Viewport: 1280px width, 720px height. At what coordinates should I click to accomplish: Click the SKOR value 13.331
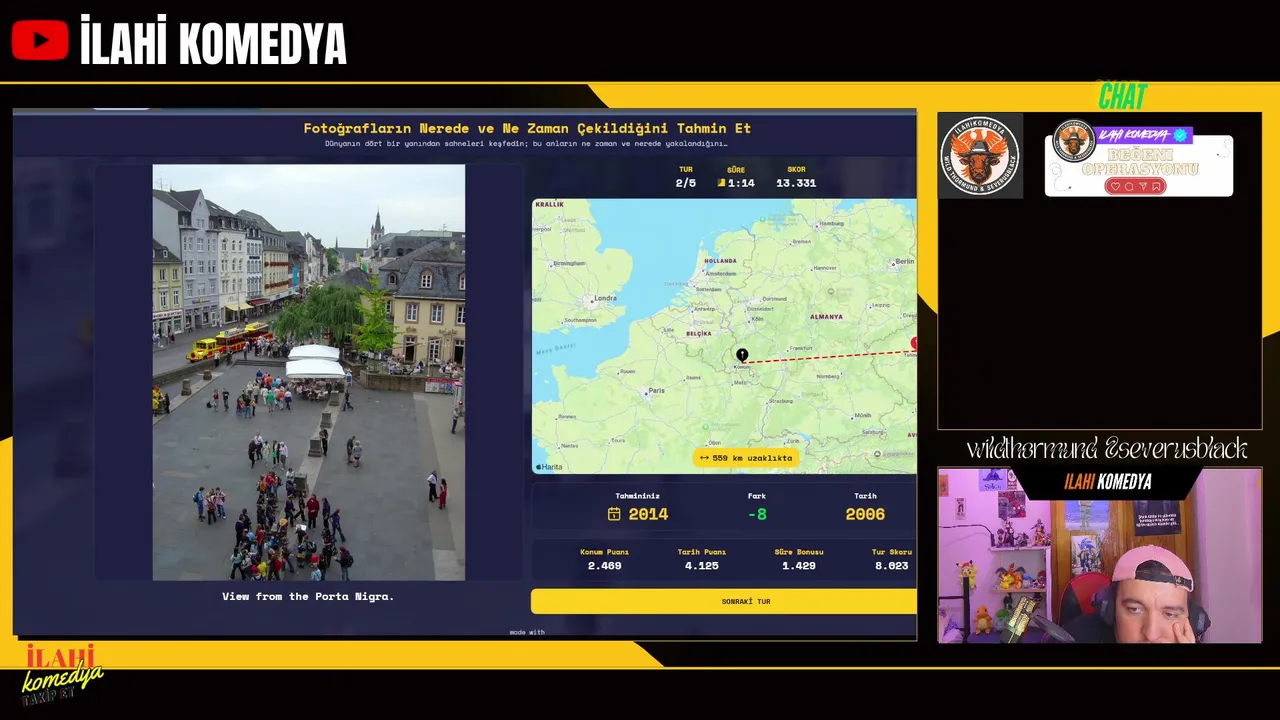click(796, 183)
